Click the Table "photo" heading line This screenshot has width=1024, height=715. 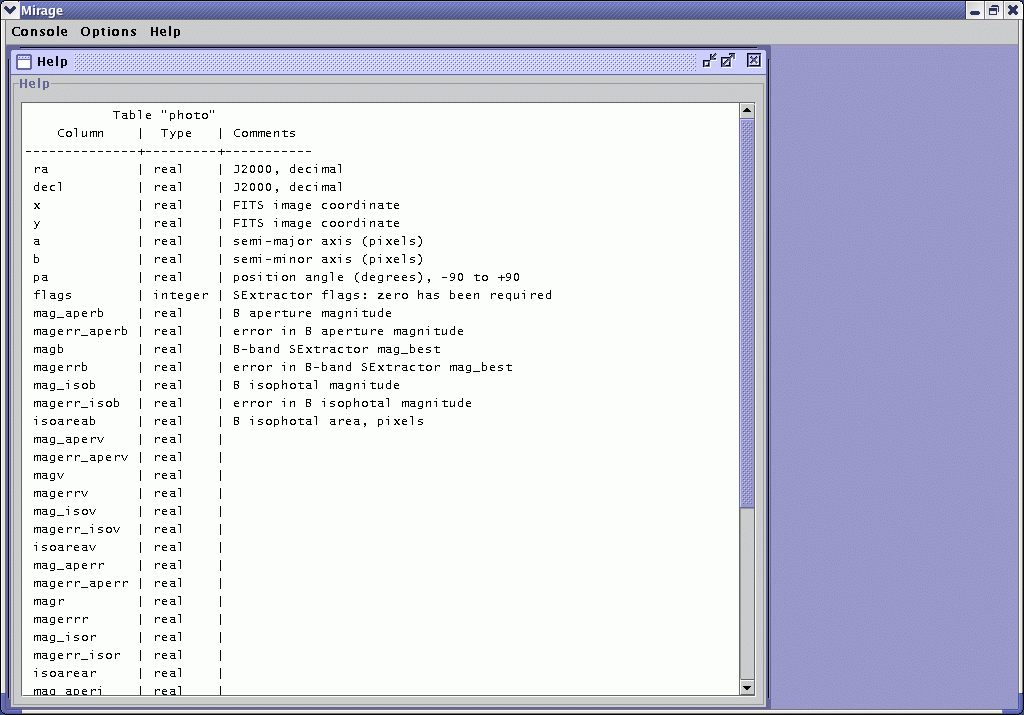pos(164,115)
